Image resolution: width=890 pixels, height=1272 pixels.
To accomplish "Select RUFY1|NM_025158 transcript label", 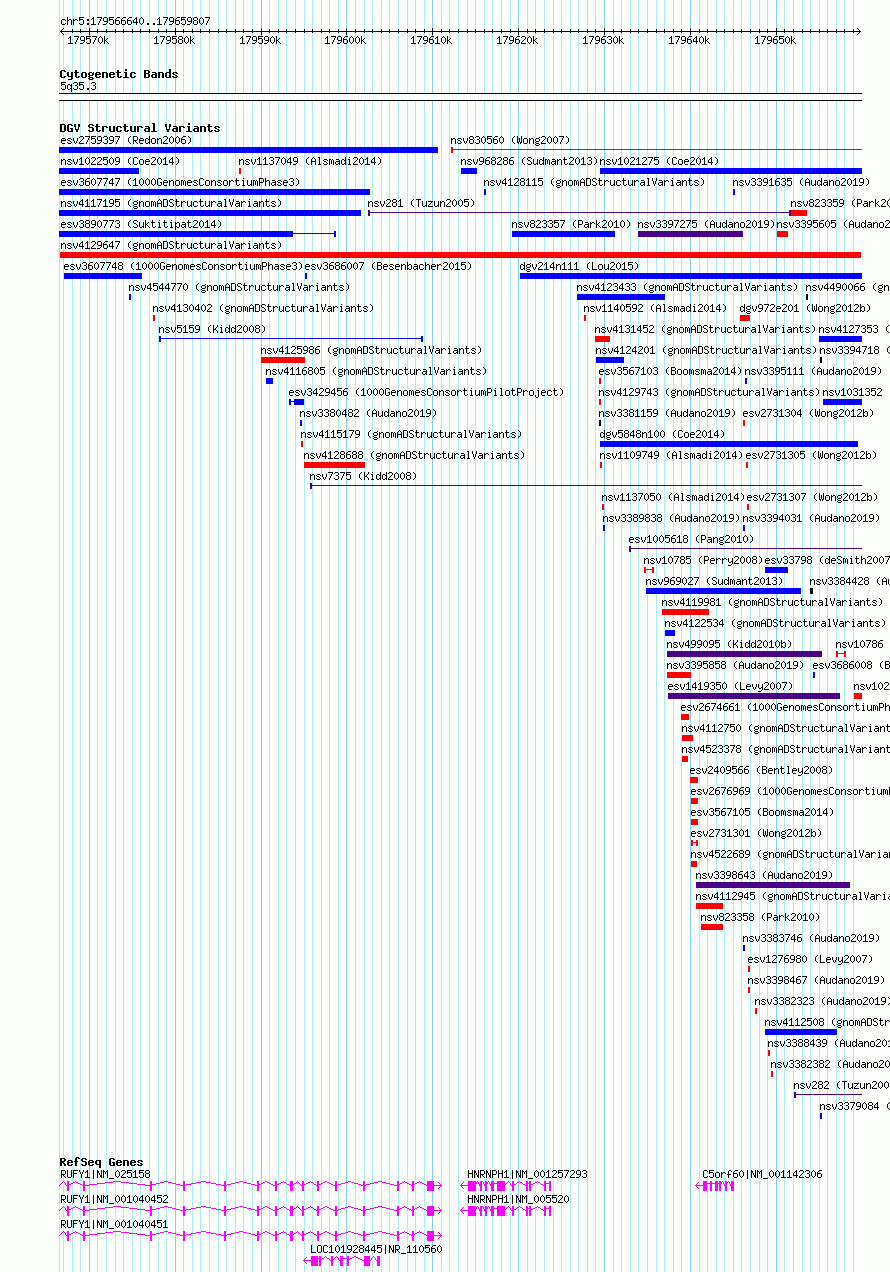I will click(105, 1174).
